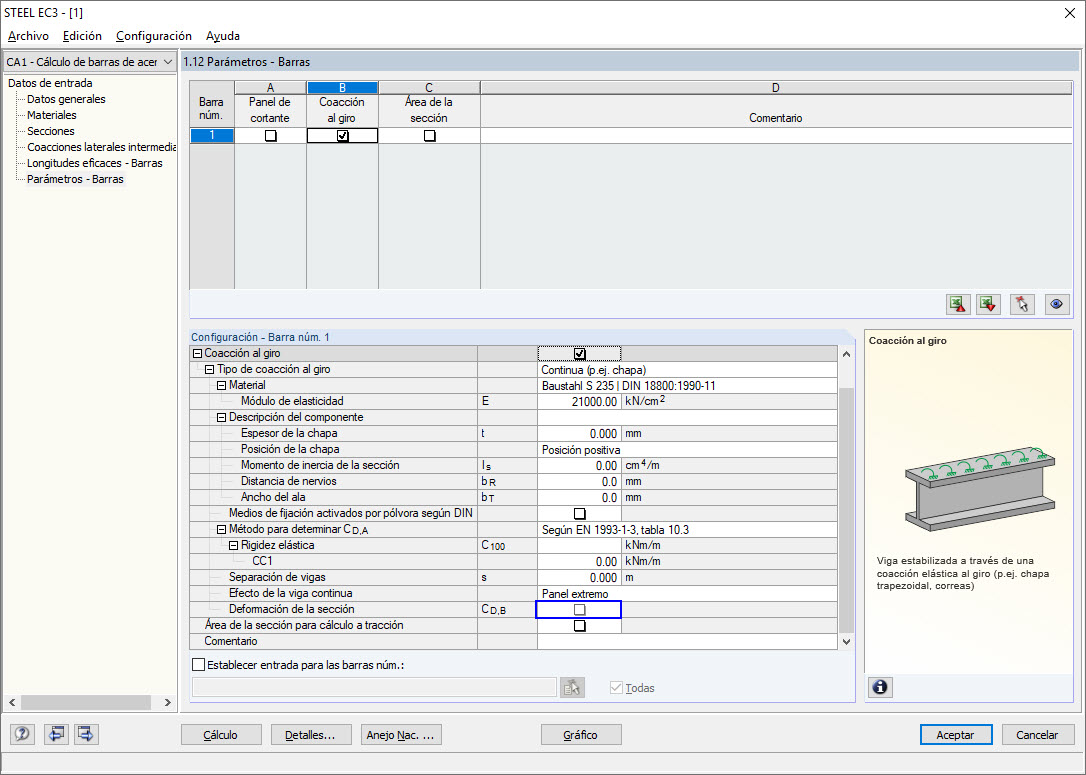Click the Detalles... button
The image size is (1086, 775).
(x=311, y=735)
